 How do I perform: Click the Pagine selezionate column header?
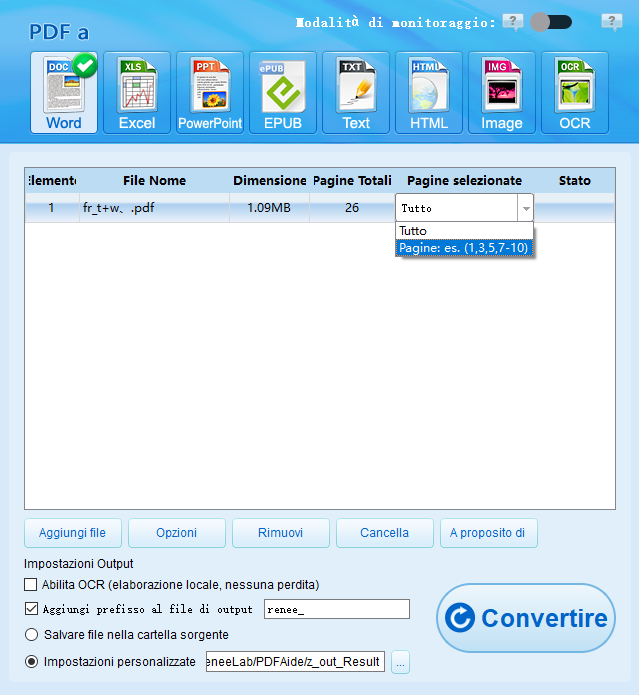pos(464,180)
